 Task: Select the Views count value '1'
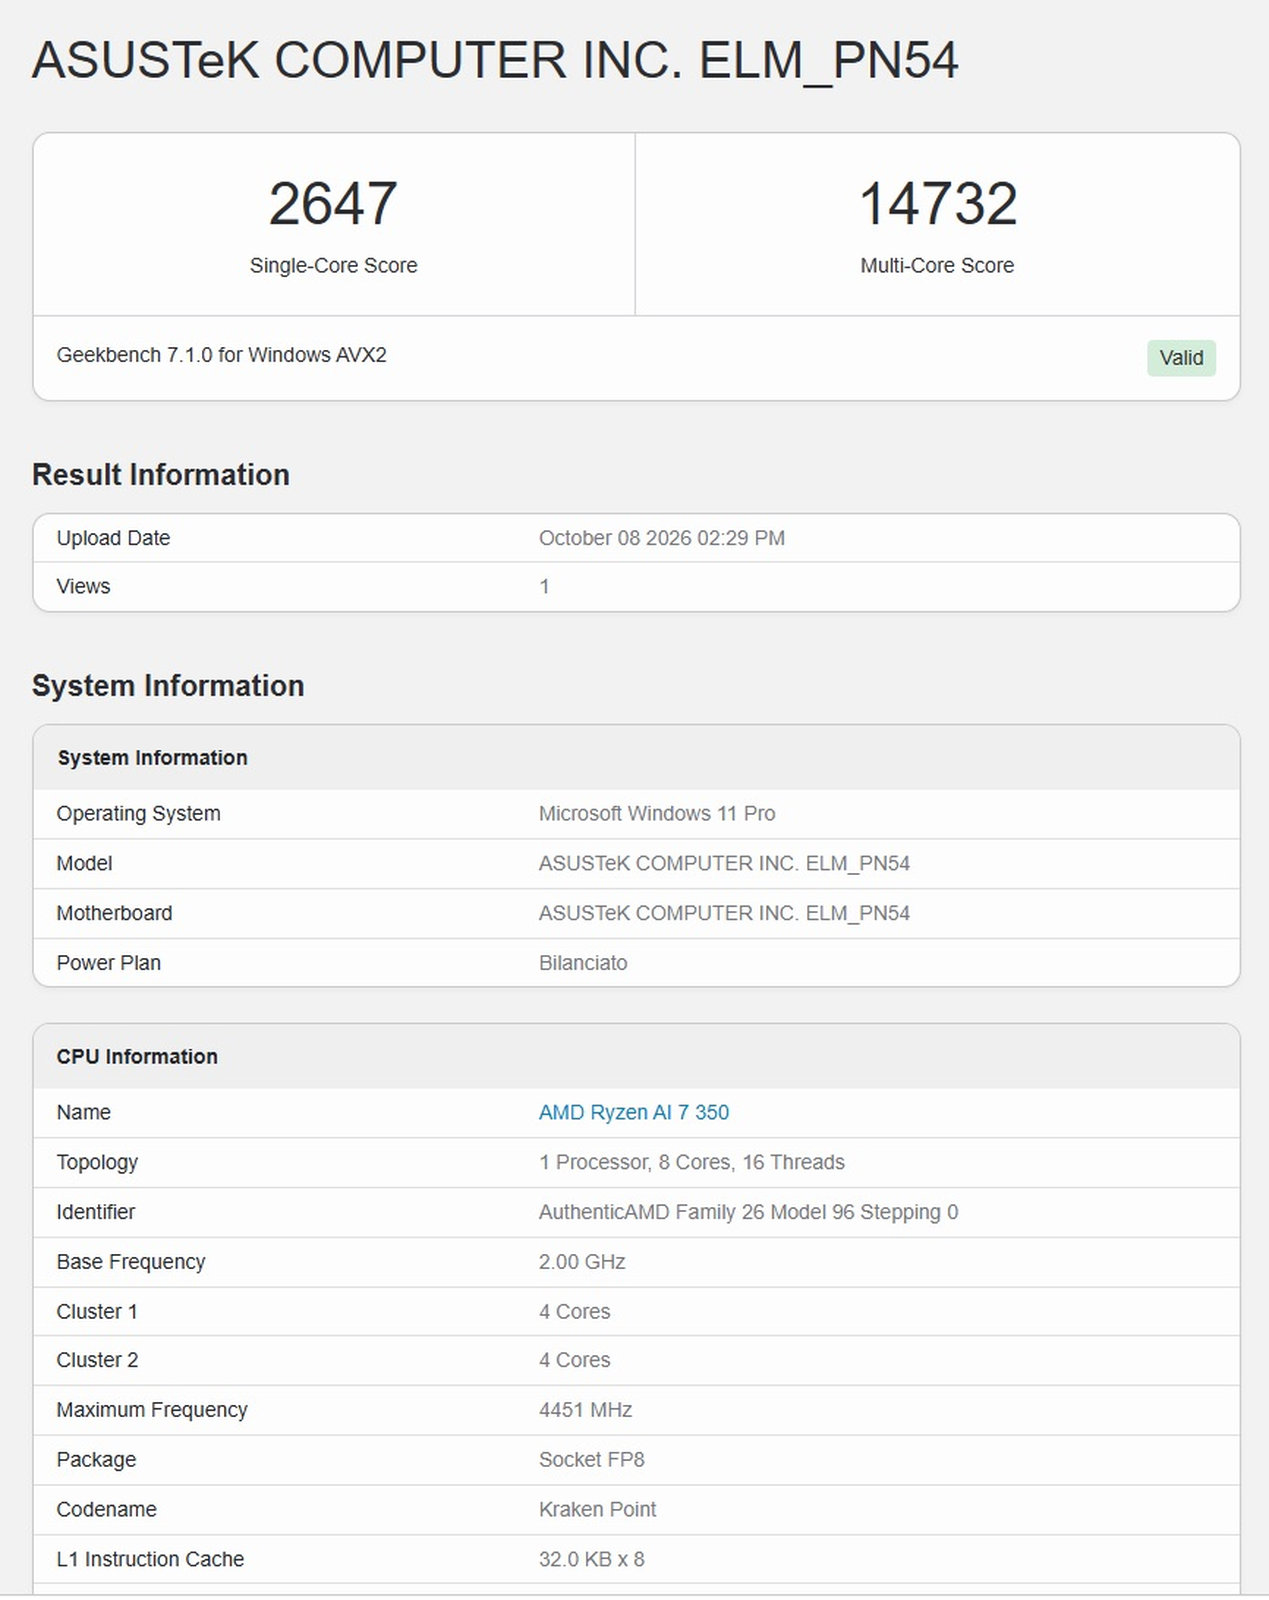coord(544,586)
